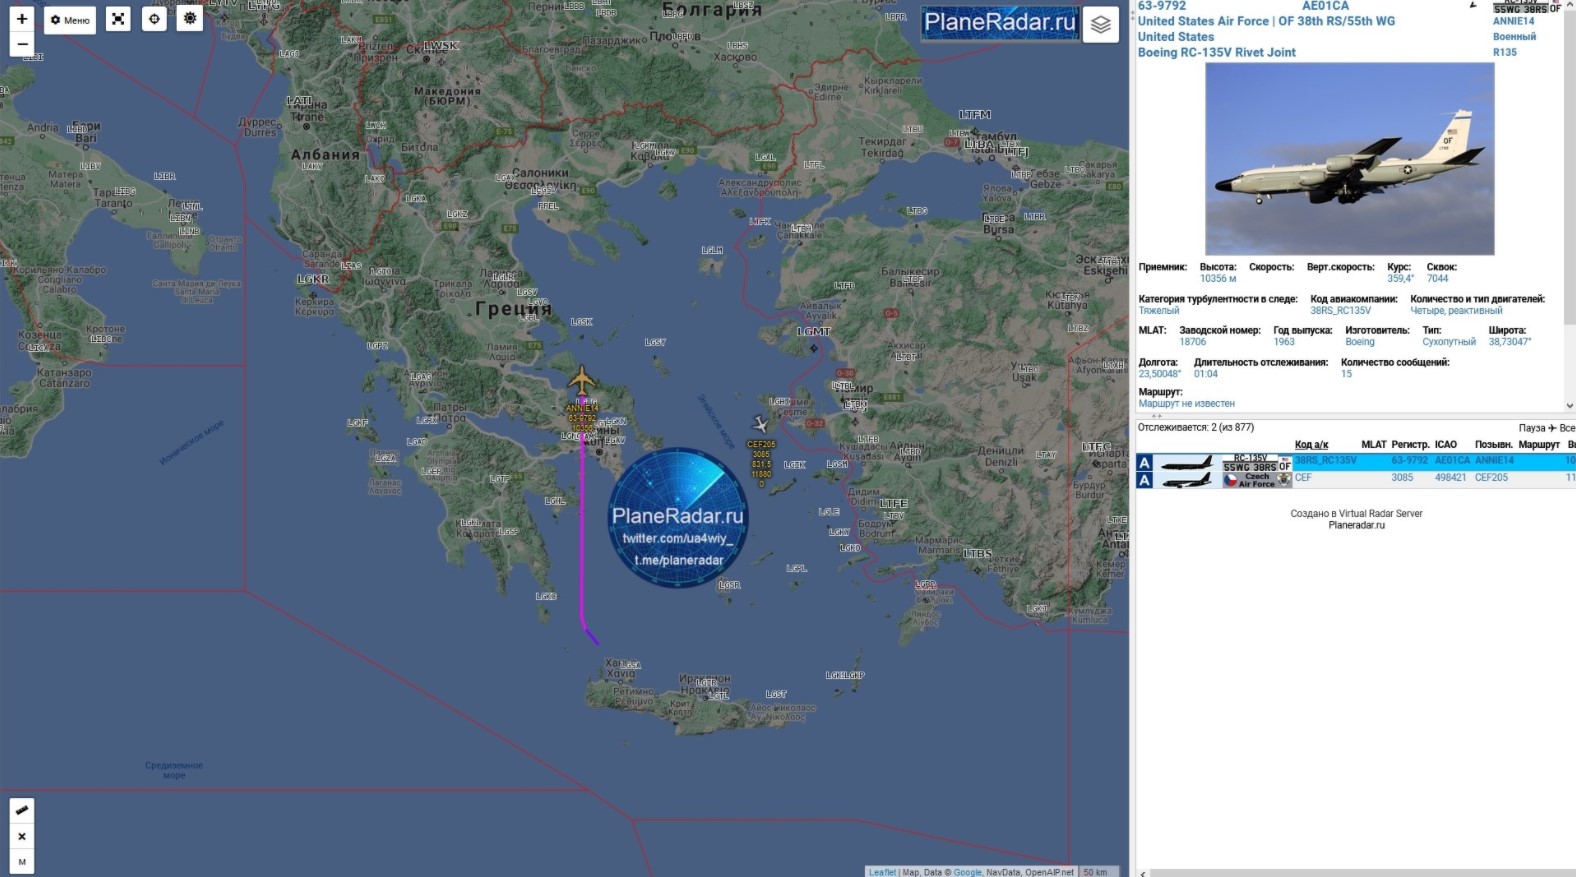Center map on current location
Screen dimensions: 1576x877
click(154, 19)
